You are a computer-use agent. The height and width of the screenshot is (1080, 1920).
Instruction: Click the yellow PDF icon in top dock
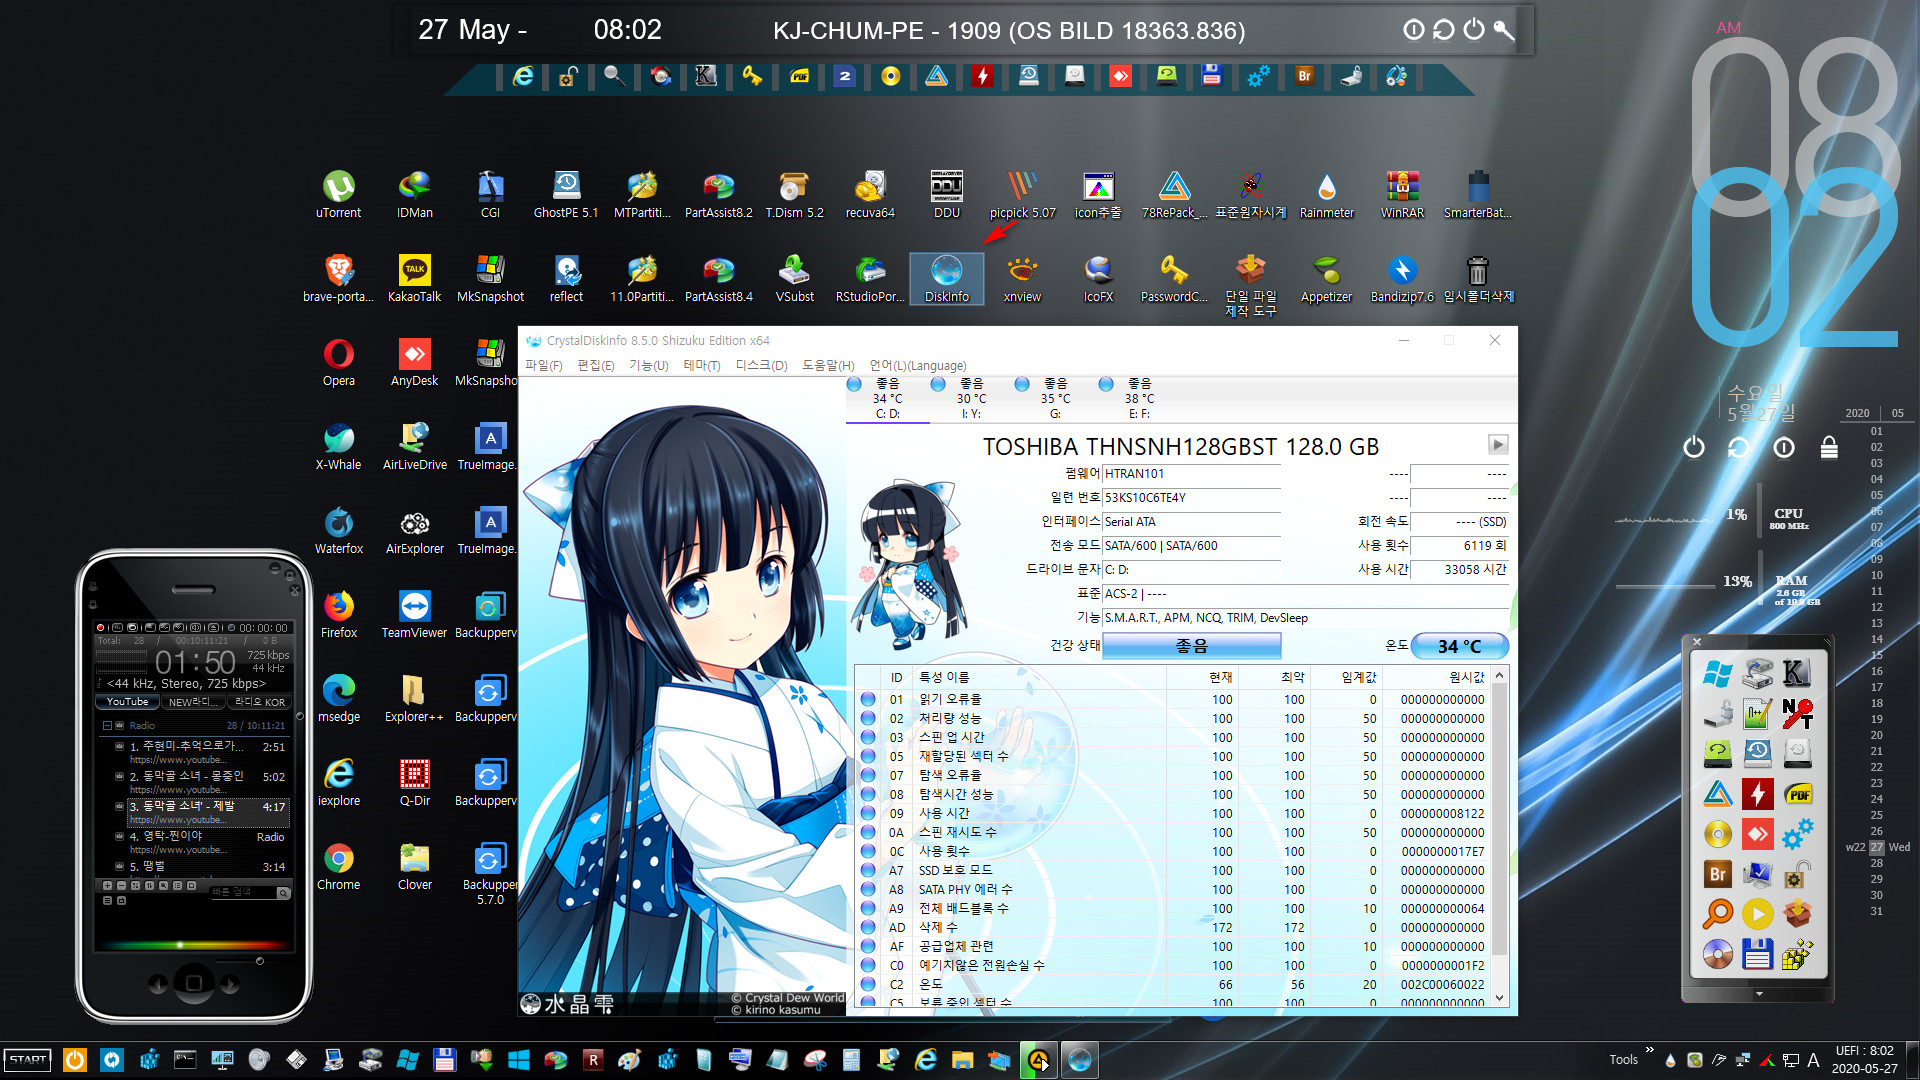[799, 76]
